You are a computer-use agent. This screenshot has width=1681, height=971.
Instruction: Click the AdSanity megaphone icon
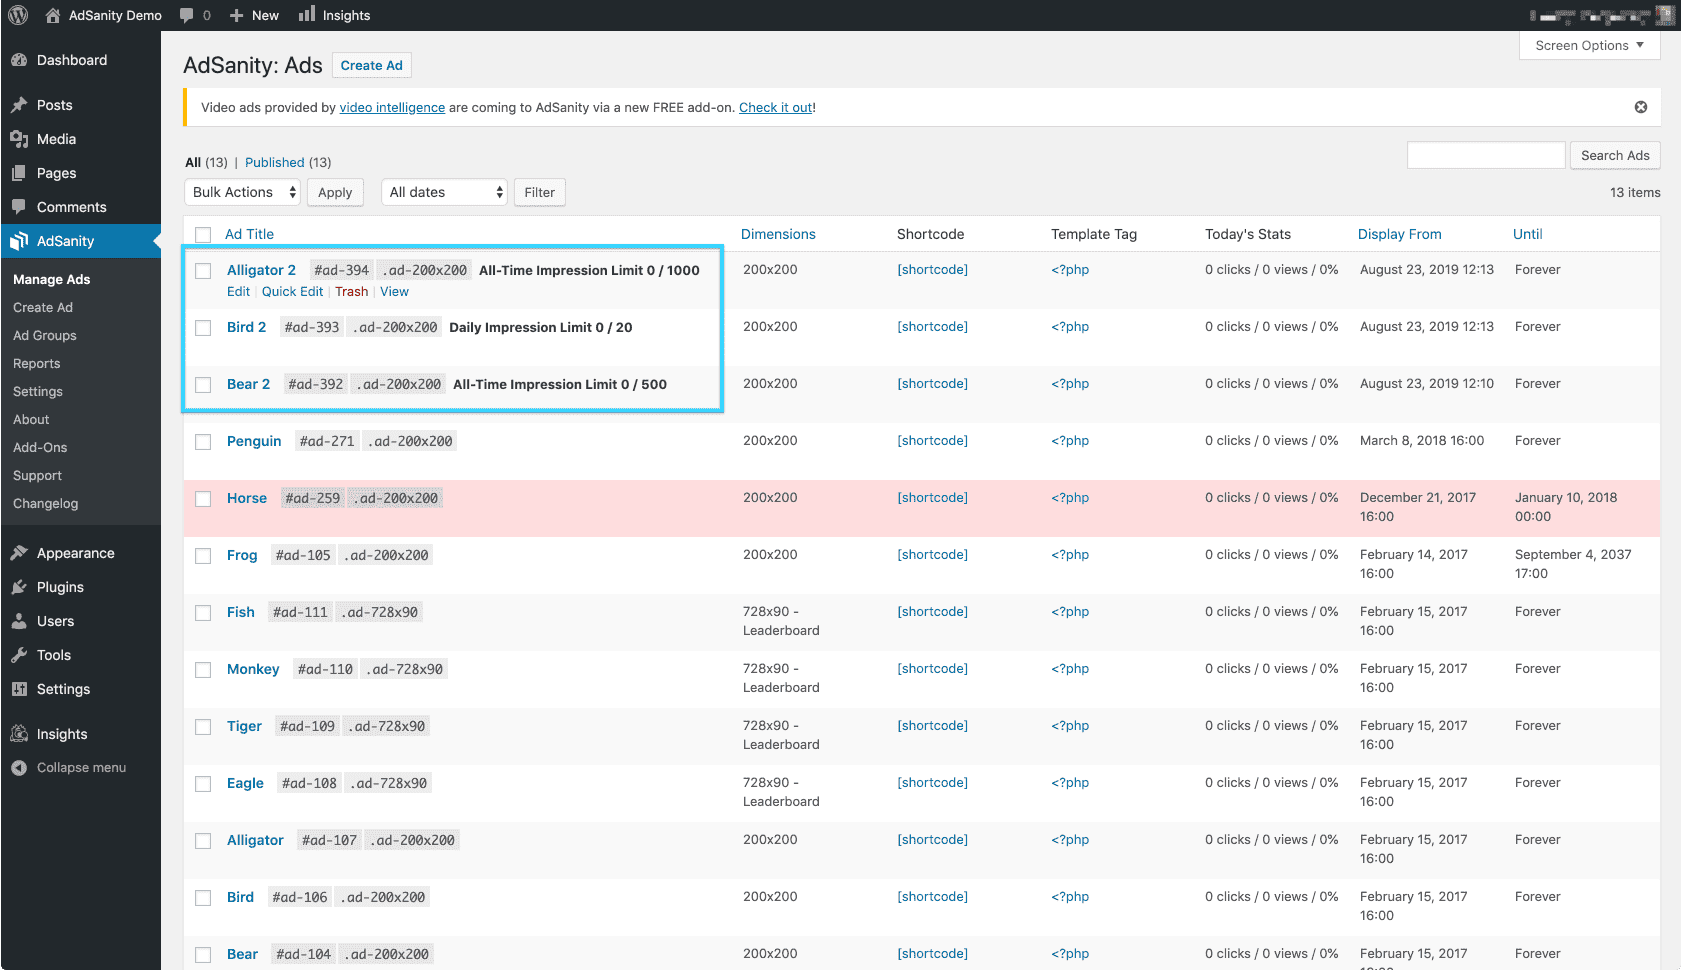pyautogui.click(x=19, y=241)
